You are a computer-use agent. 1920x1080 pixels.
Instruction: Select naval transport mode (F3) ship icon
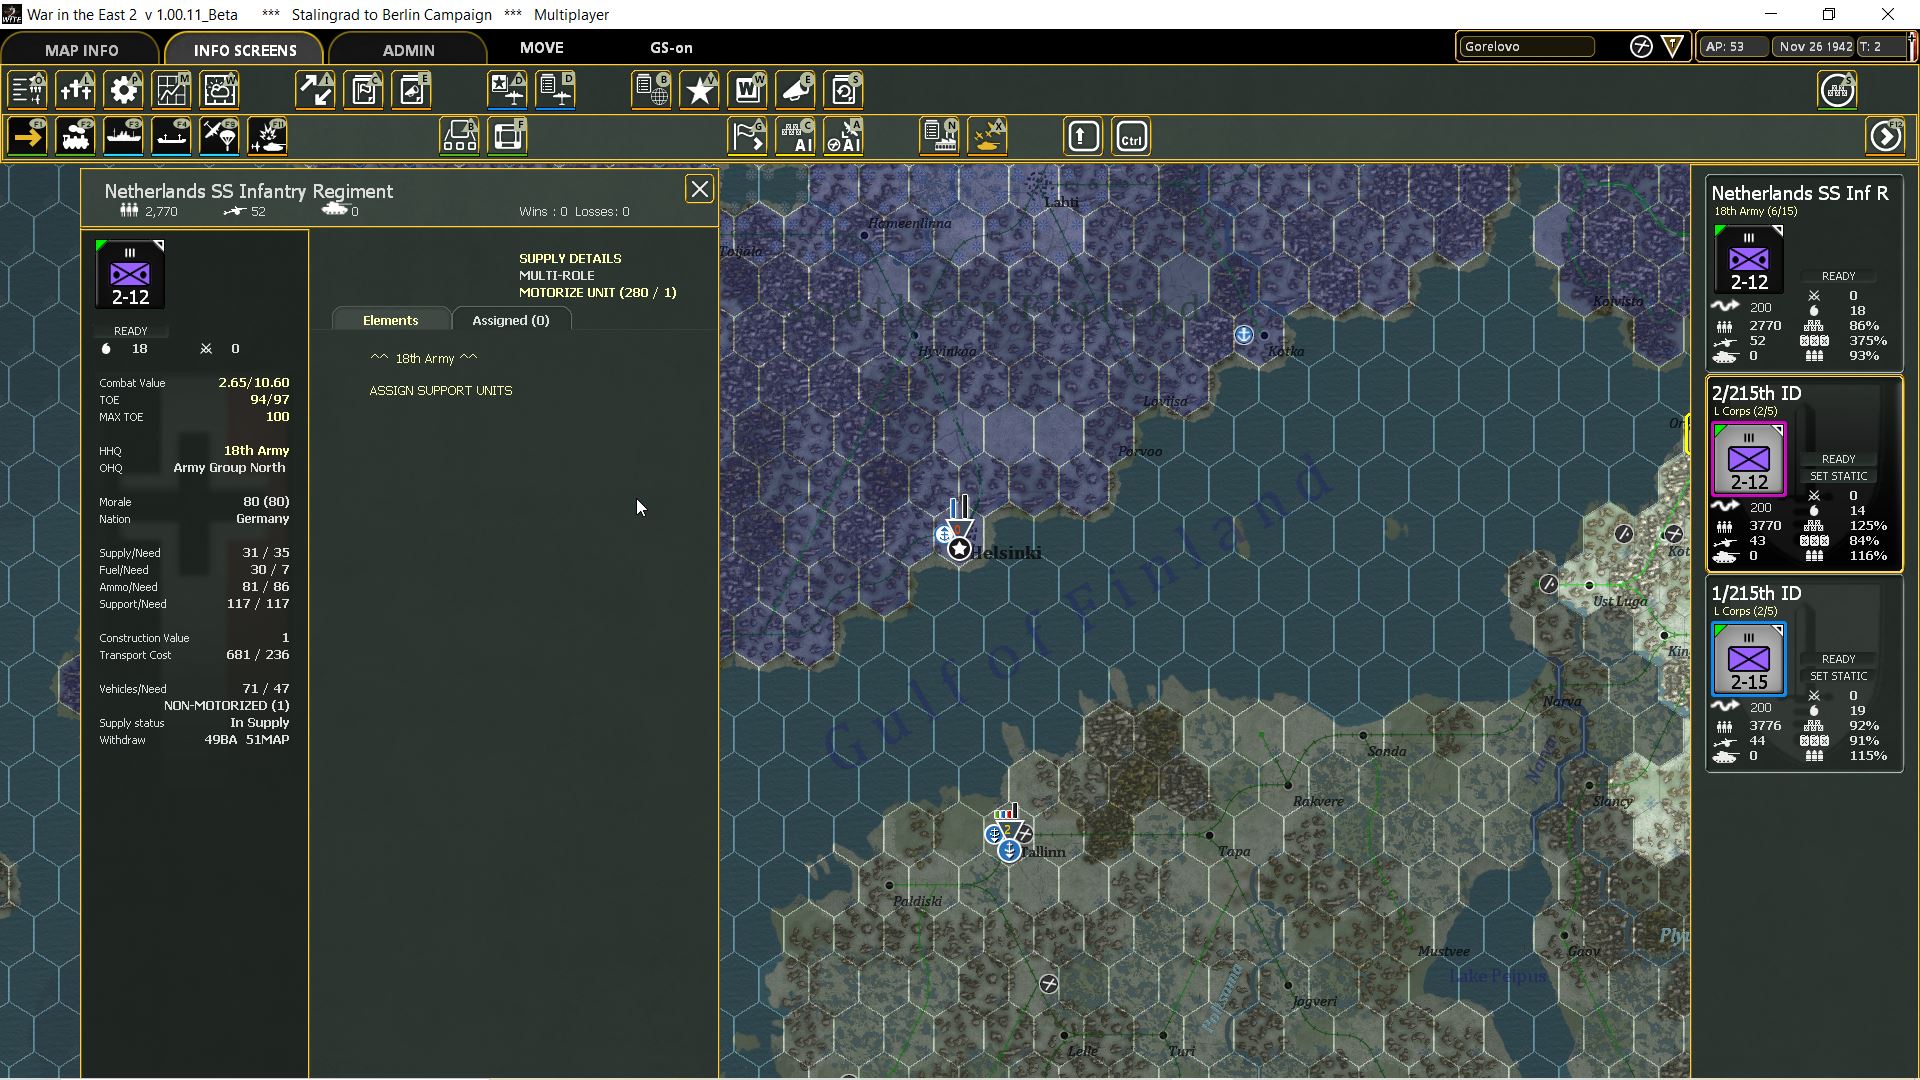pyautogui.click(x=124, y=137)
